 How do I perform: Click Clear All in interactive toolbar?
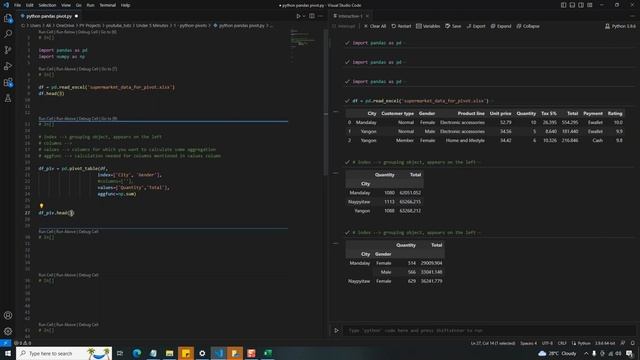point(375,26)
